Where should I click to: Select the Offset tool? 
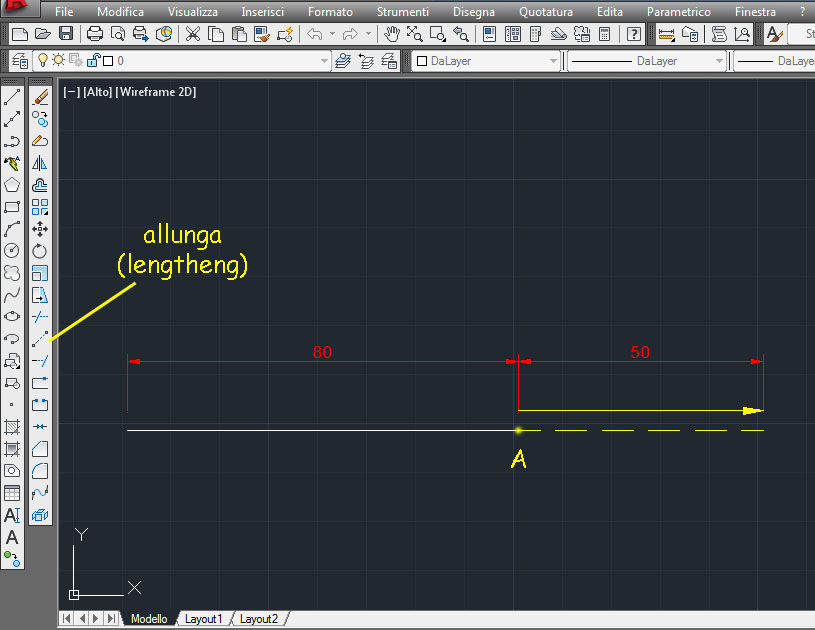(40, 185)
